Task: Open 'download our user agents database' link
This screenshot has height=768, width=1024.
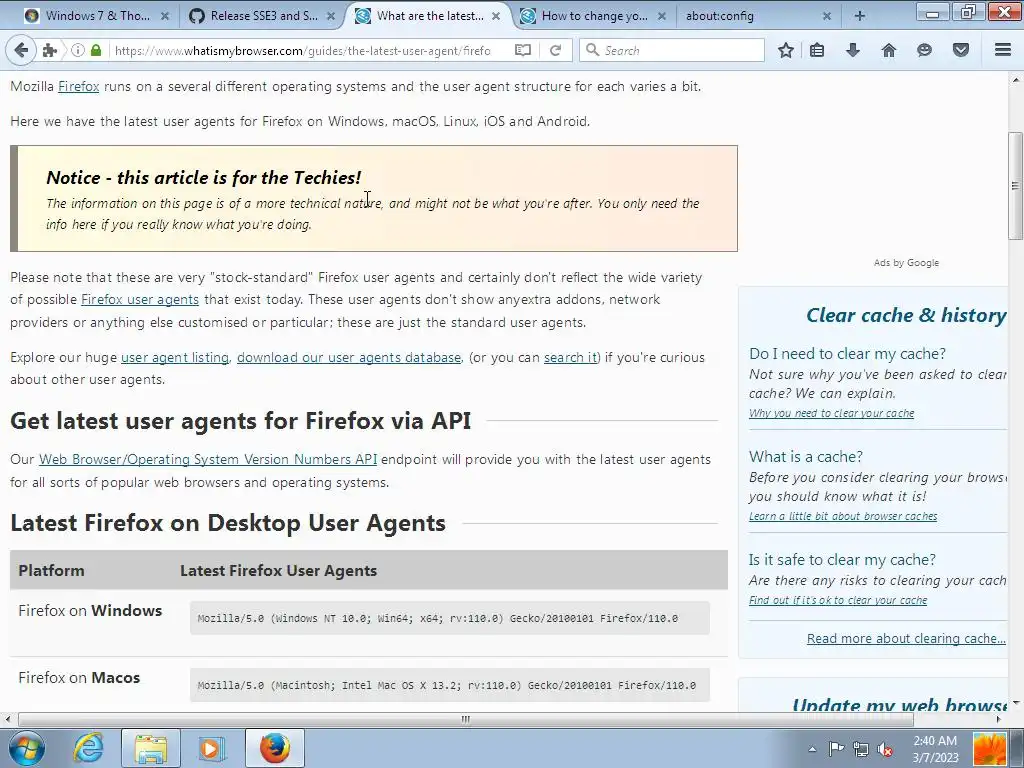Action: [349, 358]
